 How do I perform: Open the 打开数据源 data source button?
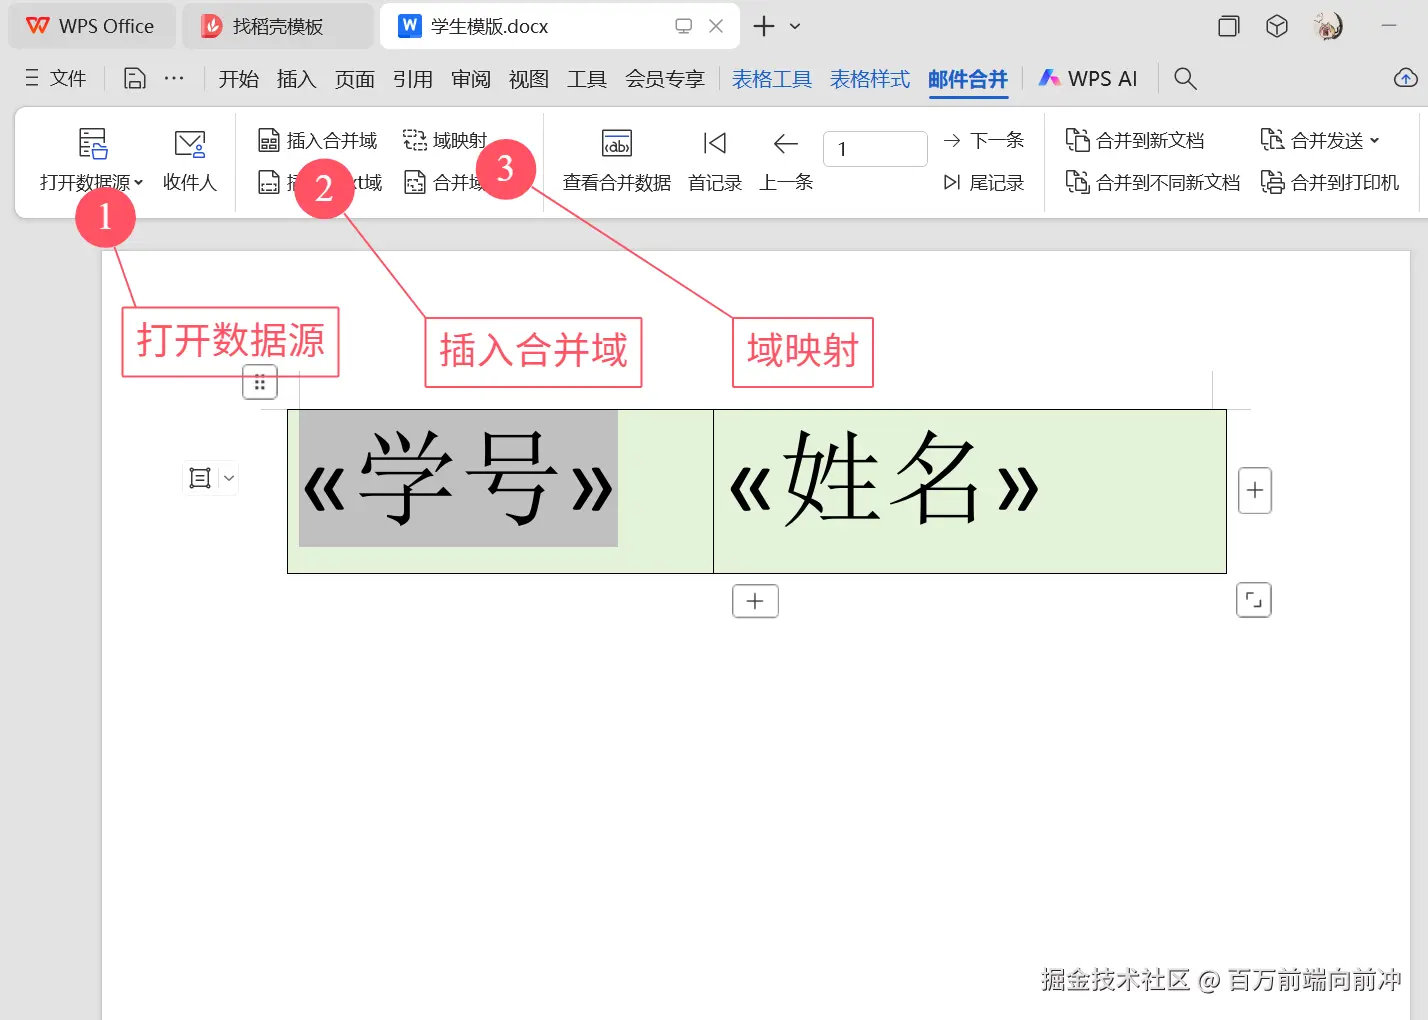click(x=91, y=160)
